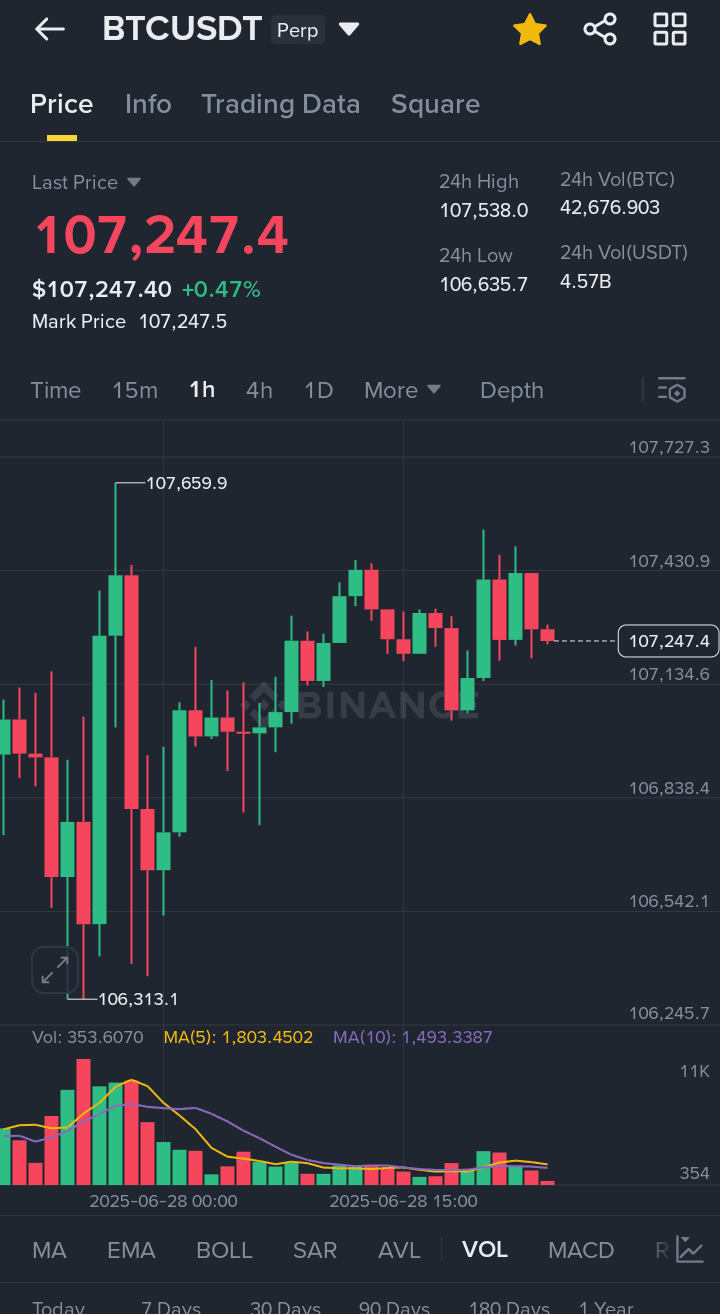The height and width of the screenshot is (1314, 720).
Task: Expand the BTCUSDT pair dropdown
Action: pos(349,30)
